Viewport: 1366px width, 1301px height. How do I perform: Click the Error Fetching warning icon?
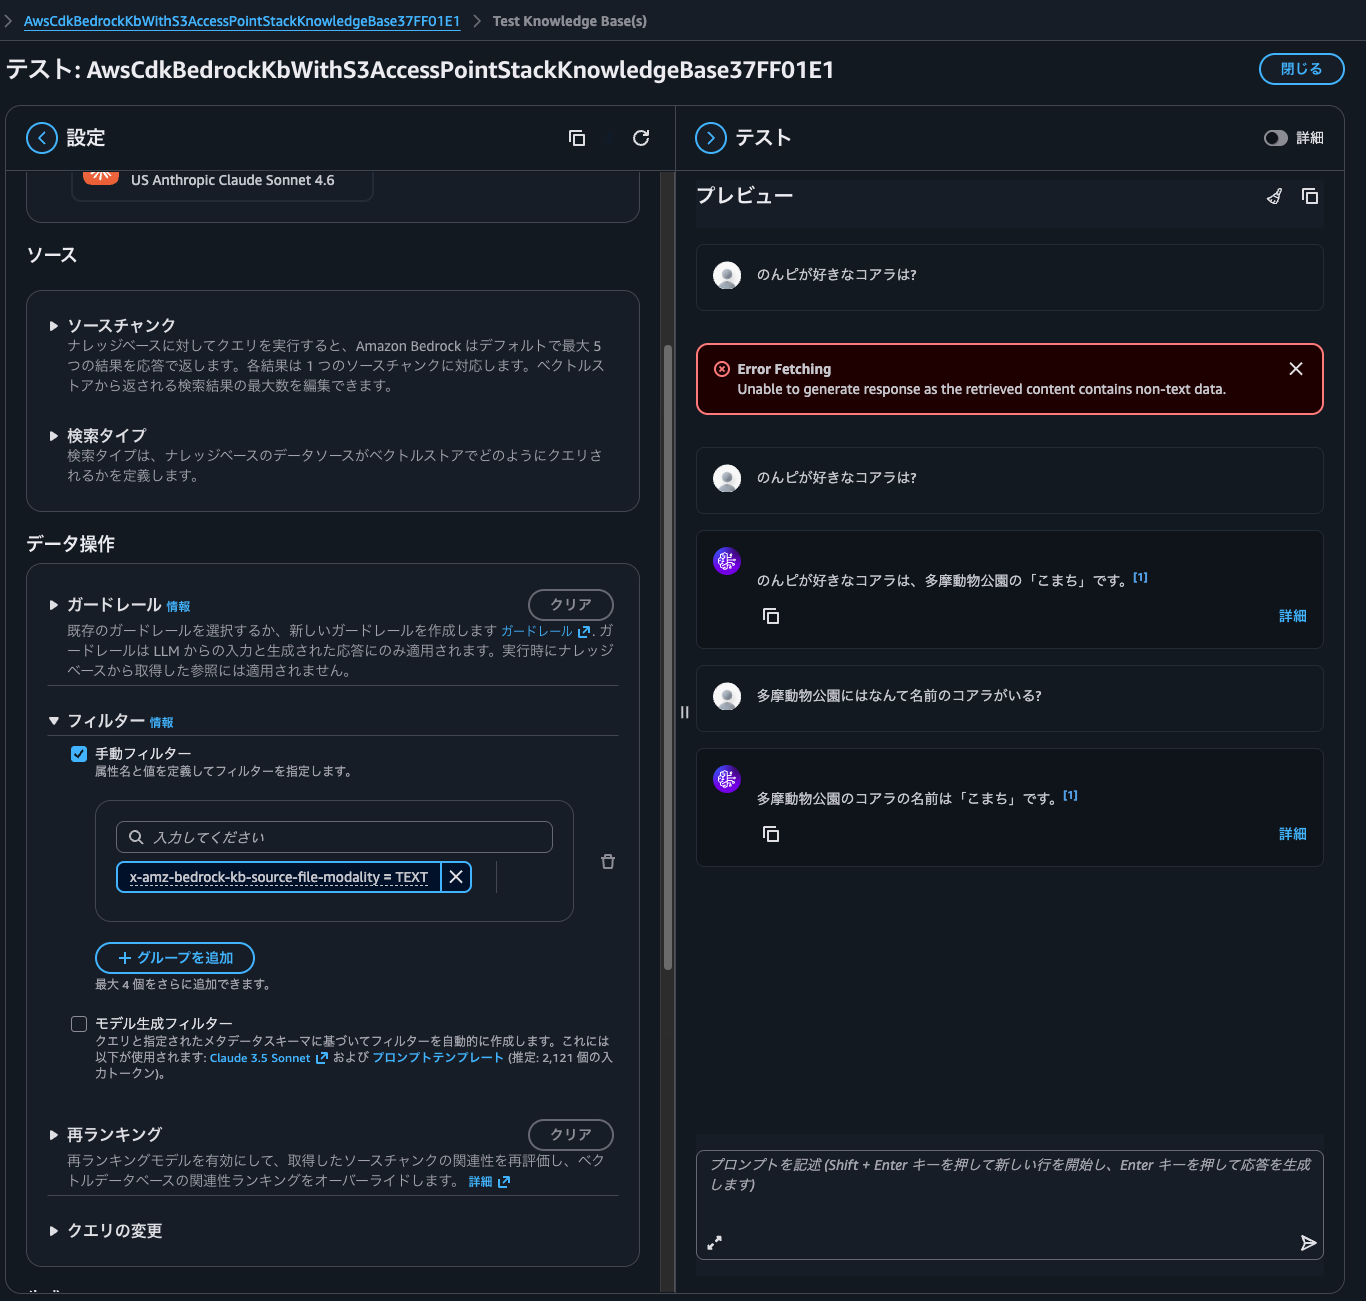click(x=722, y=369)
